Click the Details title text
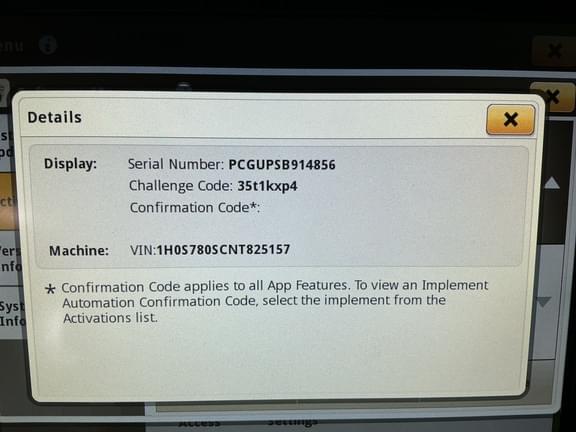The height and width of the screenshot is (432, 576). [54, 118]
